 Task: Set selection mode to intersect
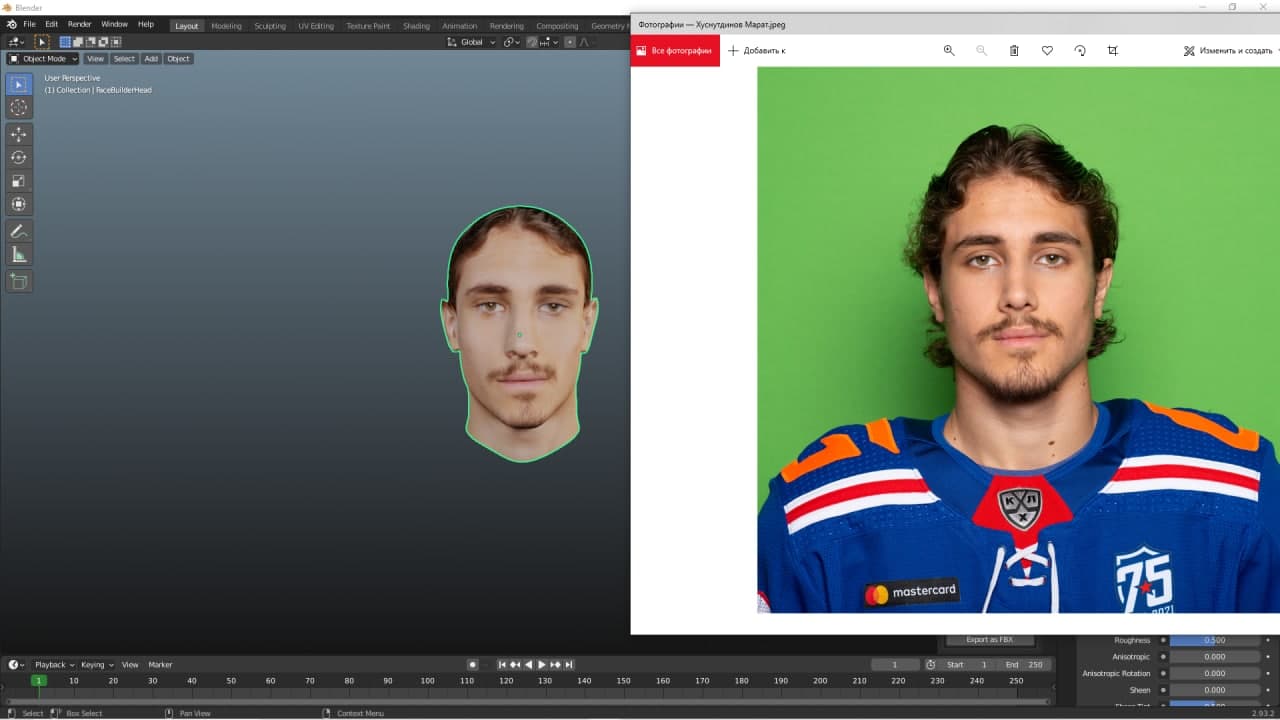(116, 42)
